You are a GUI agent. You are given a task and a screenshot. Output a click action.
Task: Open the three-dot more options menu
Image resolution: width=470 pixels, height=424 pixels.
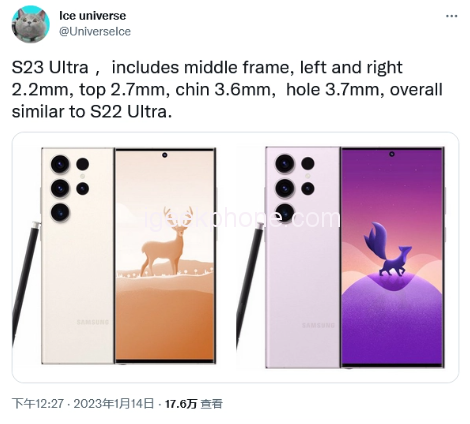[x=451, y=16]
